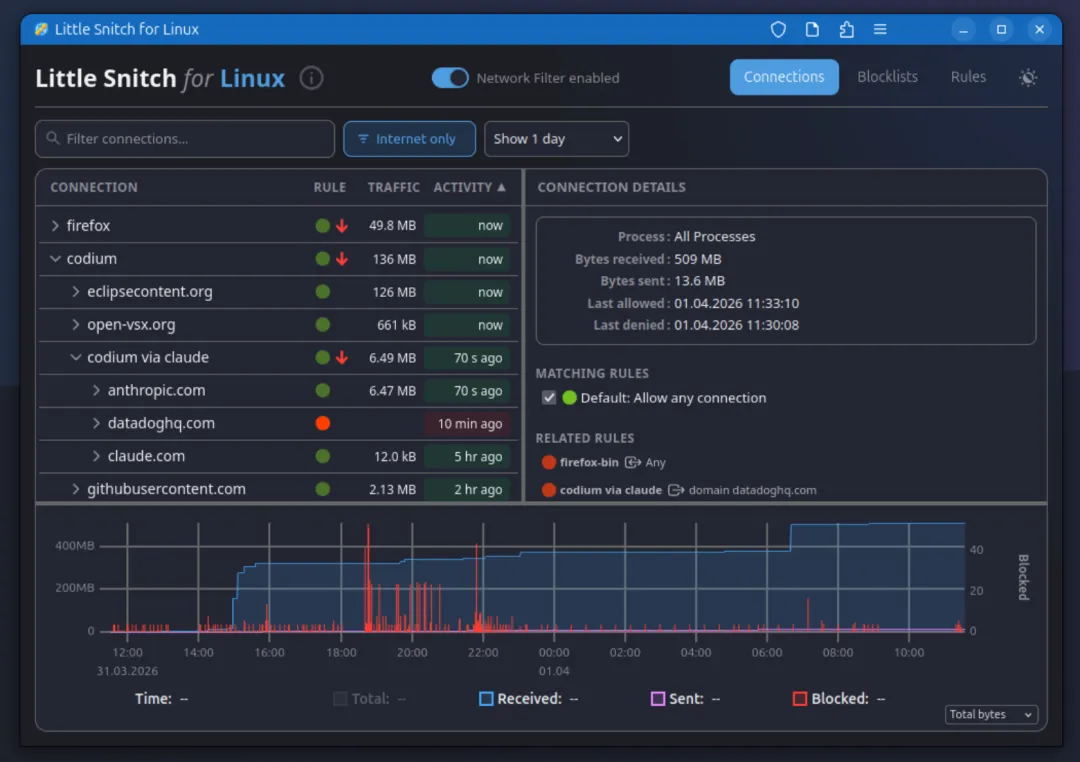The image size is (1080, 762).
Task: Click the chart spike near 18:00
Action: (x=368, y=577)
